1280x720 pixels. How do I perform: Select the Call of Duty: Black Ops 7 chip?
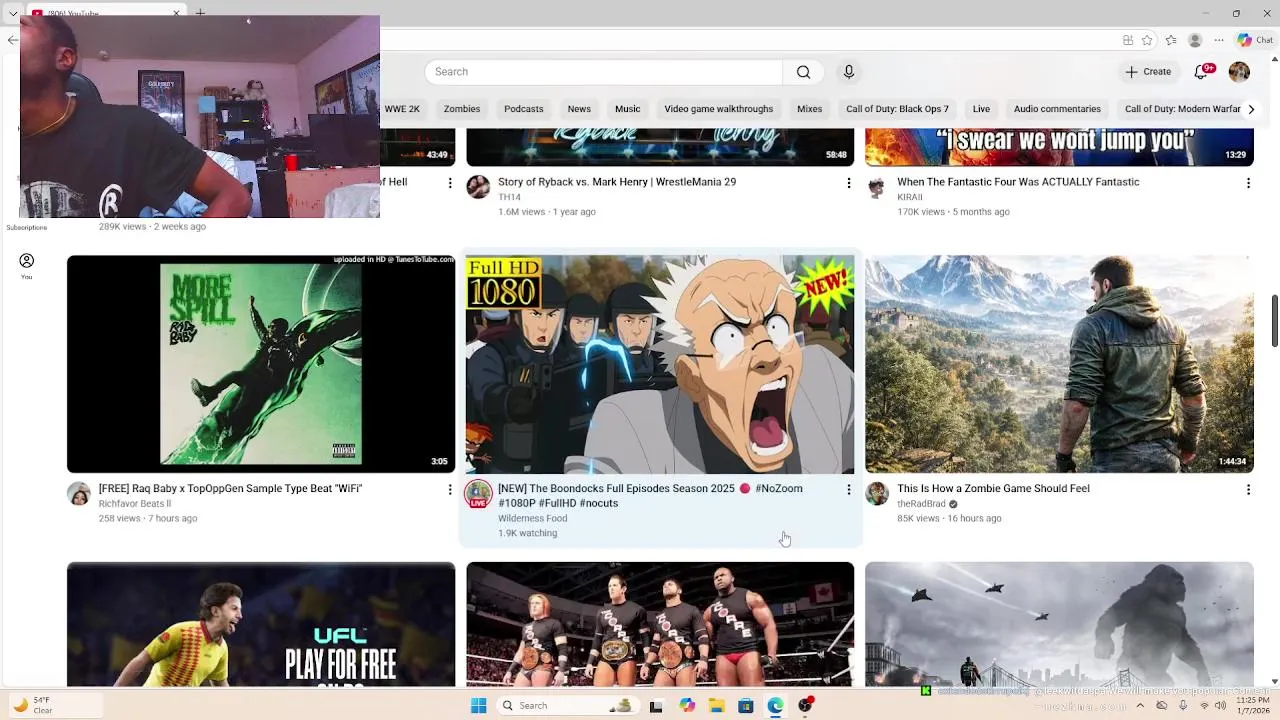point(897,109)
